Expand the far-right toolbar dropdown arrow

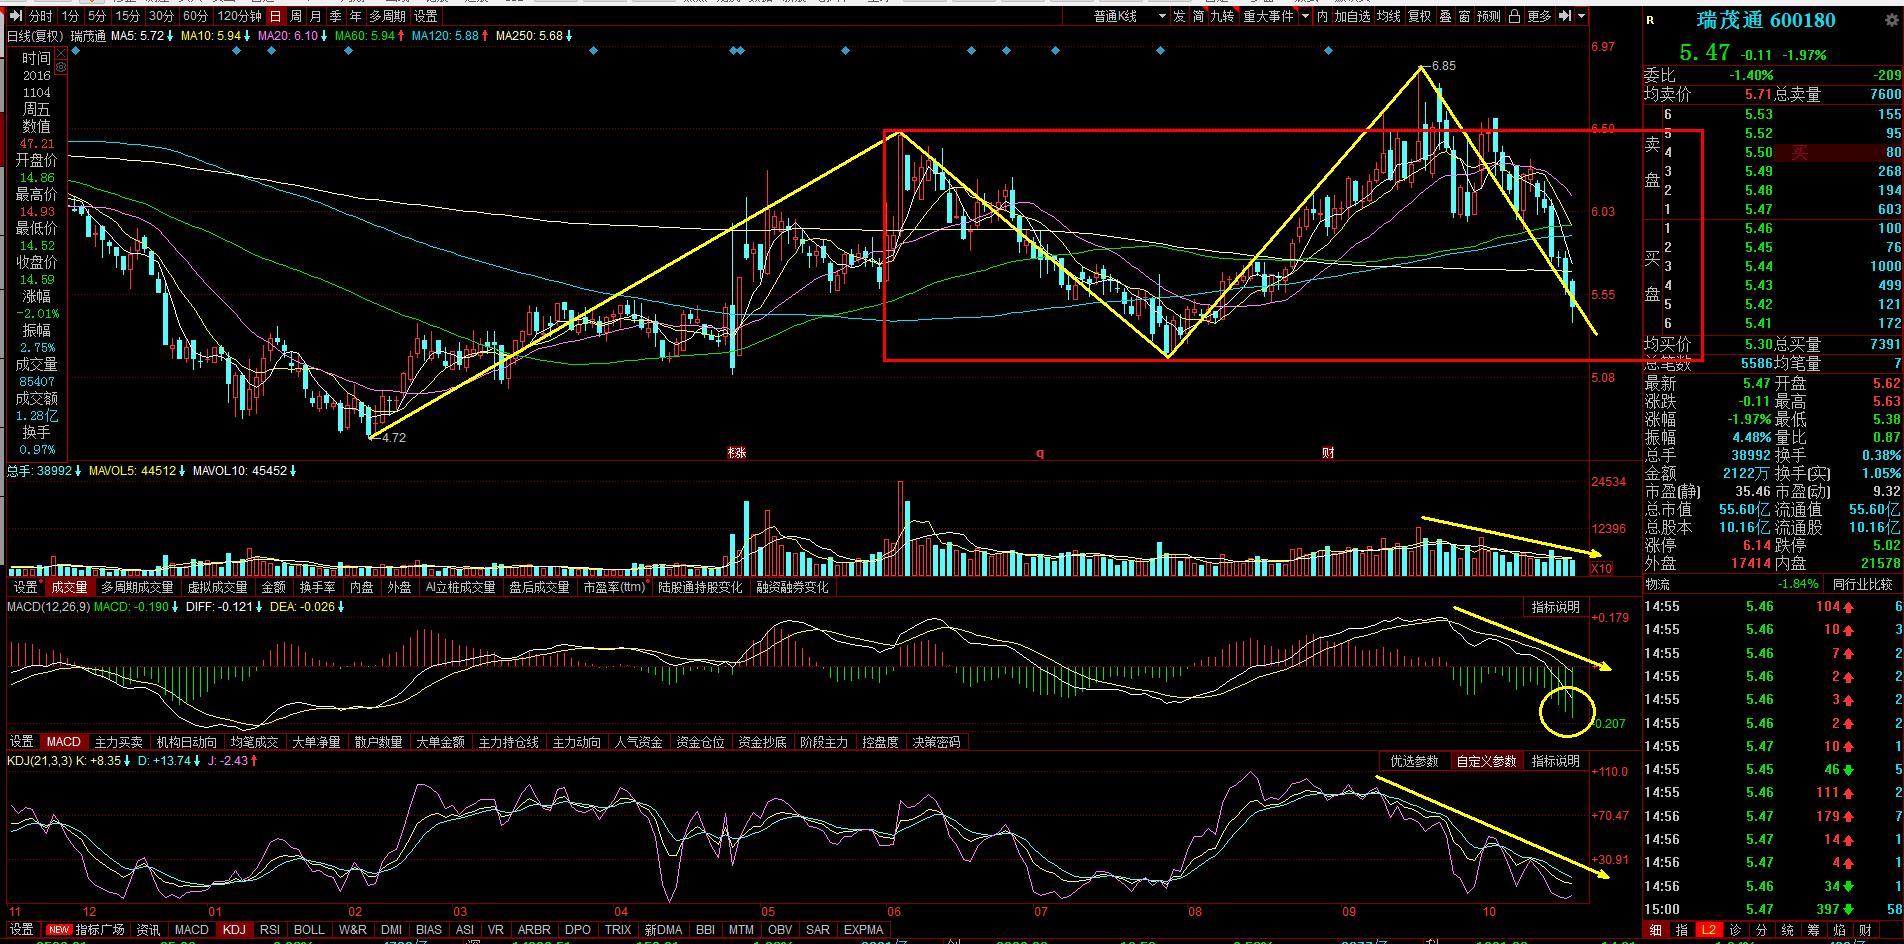1582,16
